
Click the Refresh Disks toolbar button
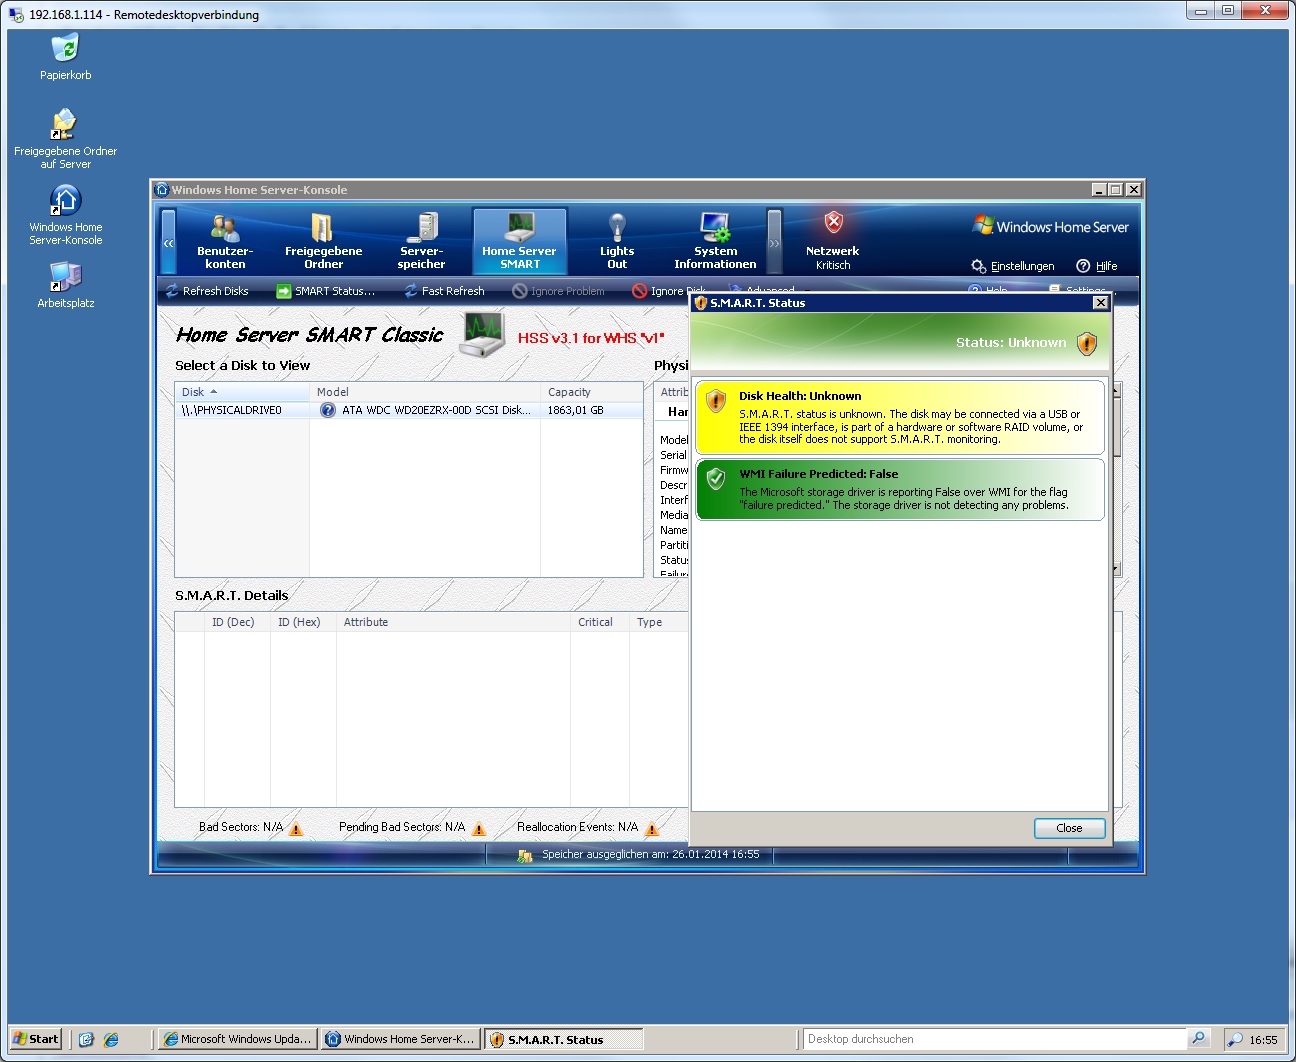(x=207, y=291)
